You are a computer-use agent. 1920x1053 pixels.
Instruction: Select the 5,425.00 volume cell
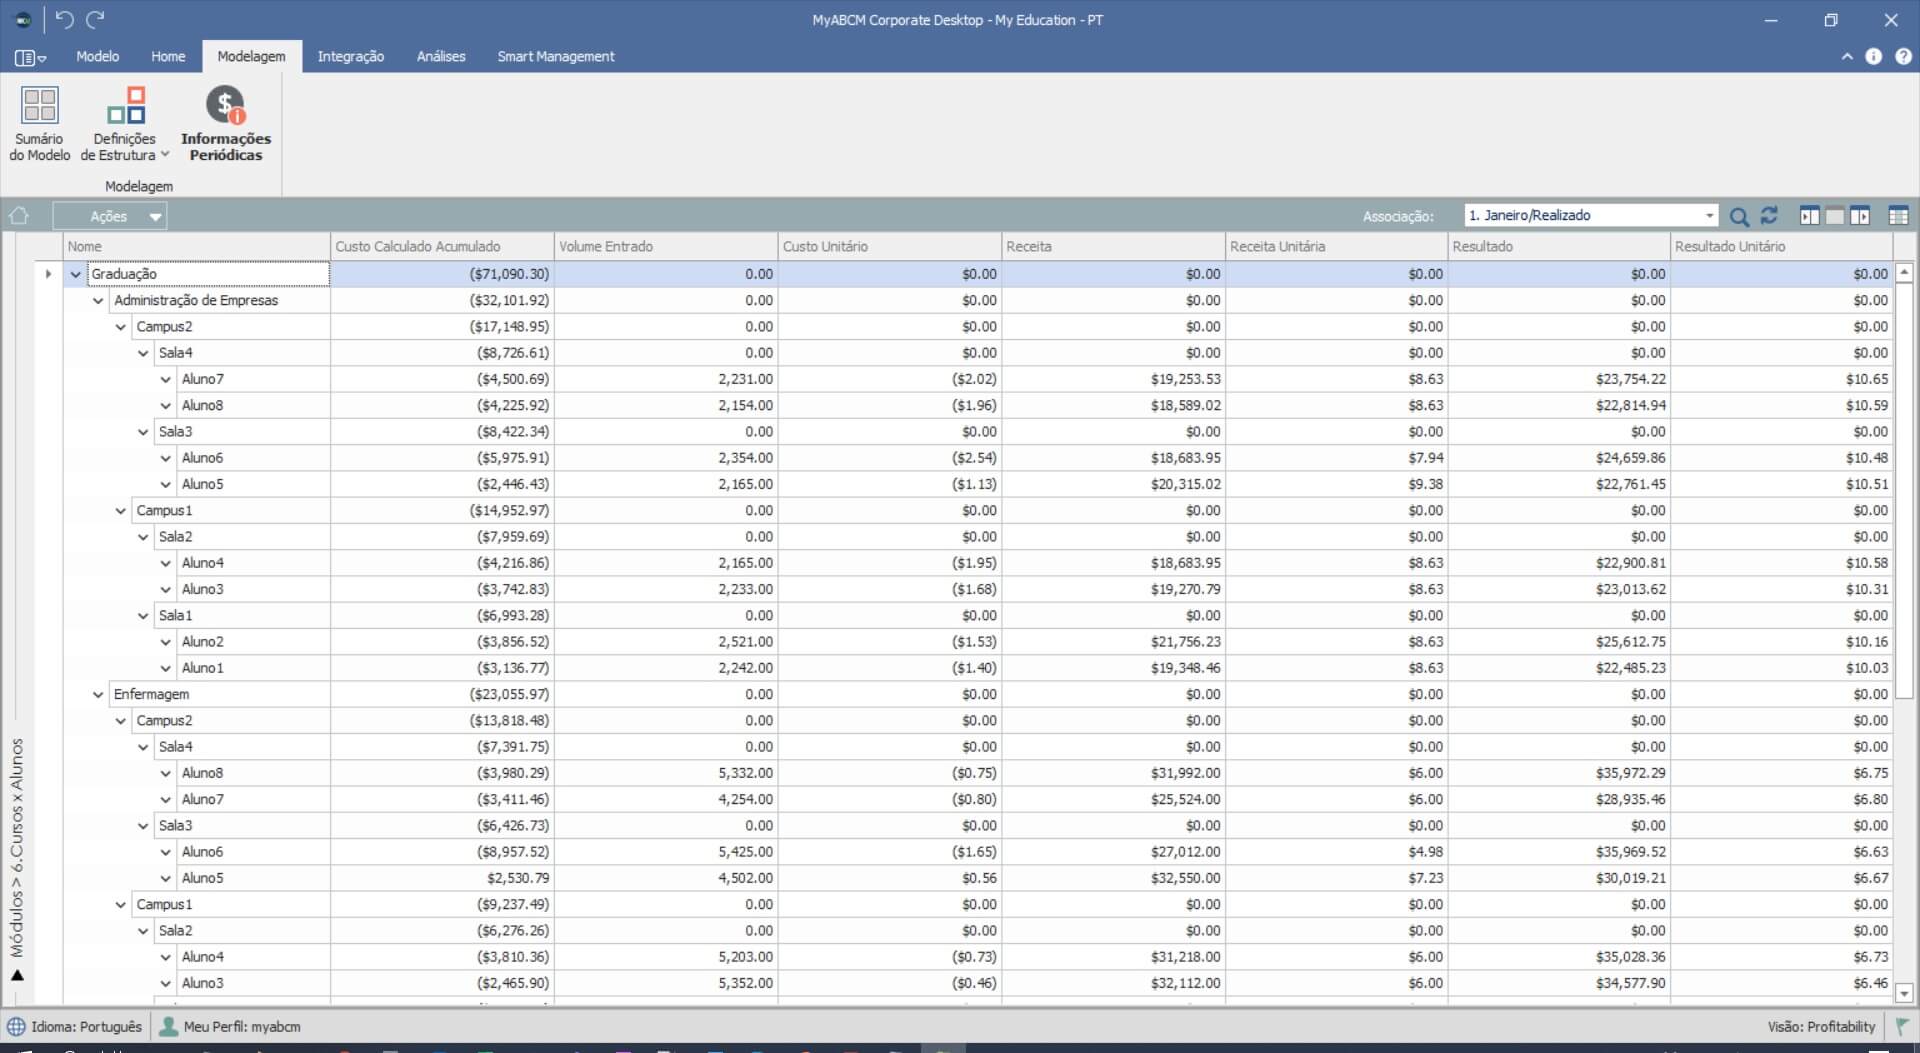(x=666, y=852)
